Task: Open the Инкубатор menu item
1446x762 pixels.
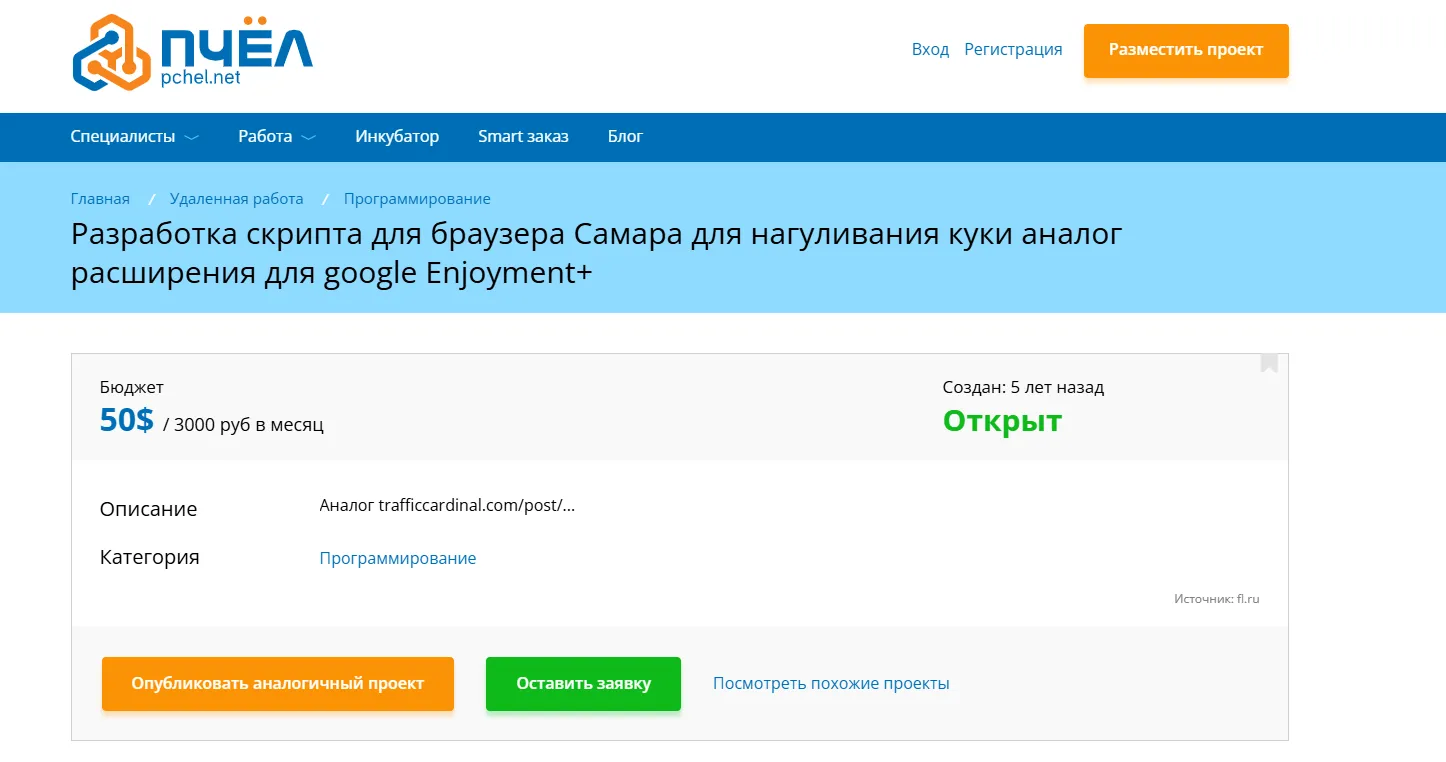Action: 397,137
